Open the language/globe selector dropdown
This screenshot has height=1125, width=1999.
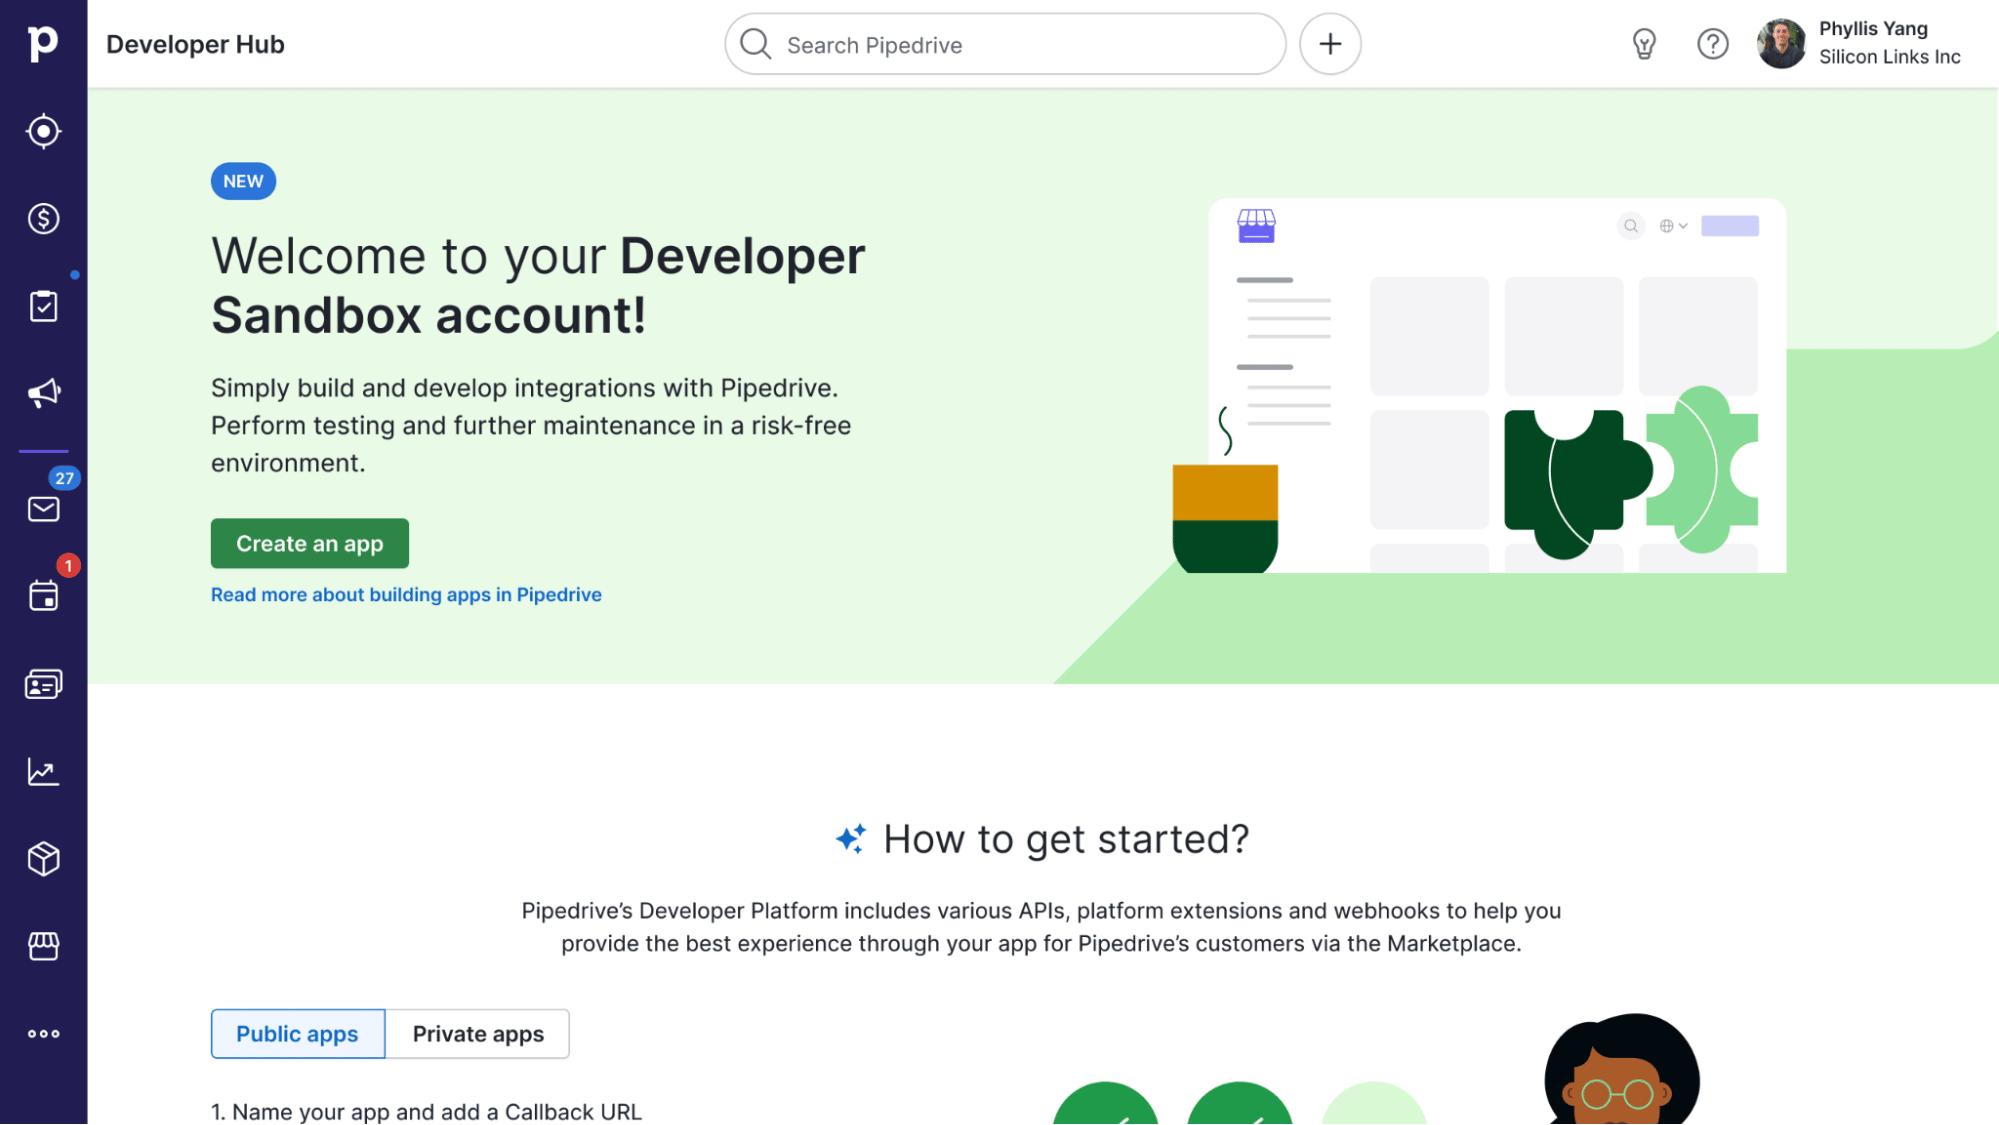tap(1671, 225)
